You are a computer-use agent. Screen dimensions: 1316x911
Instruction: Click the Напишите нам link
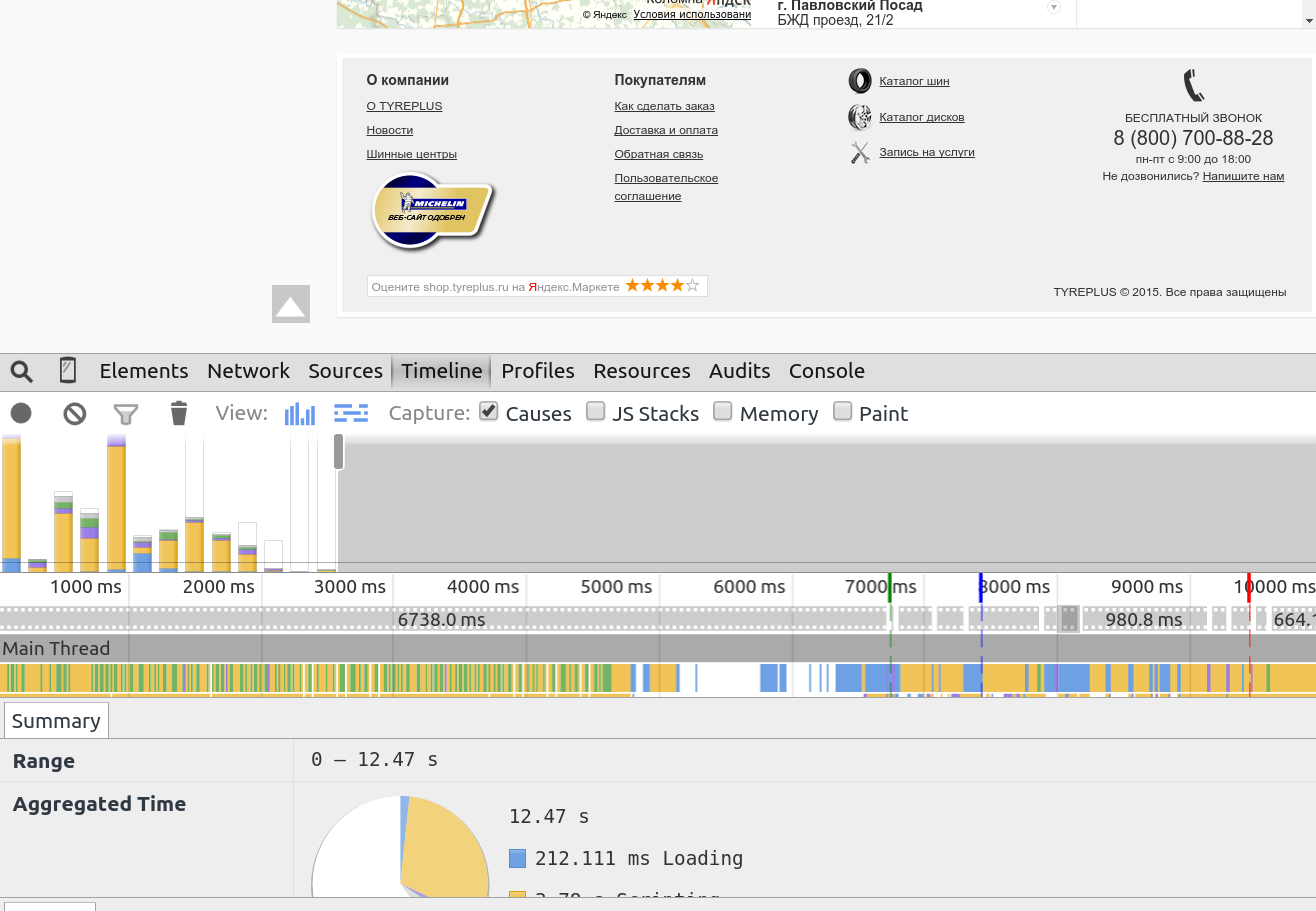coord(1243,176)
